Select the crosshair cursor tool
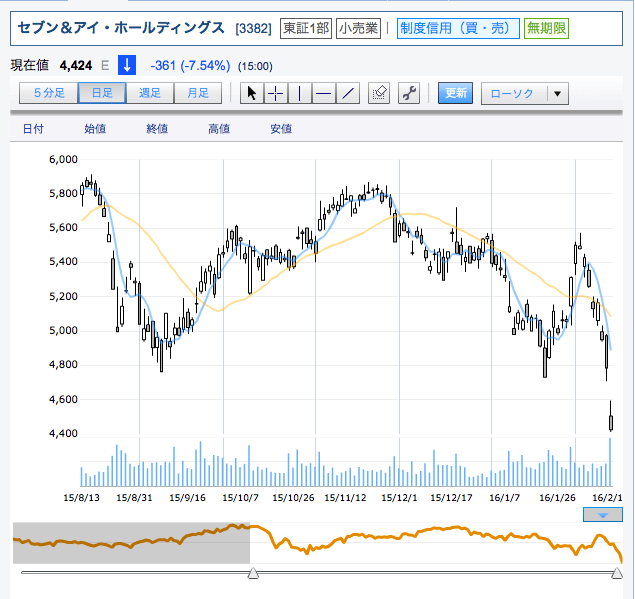This screenshot has width=635, height=599. (x=276, y=94)
